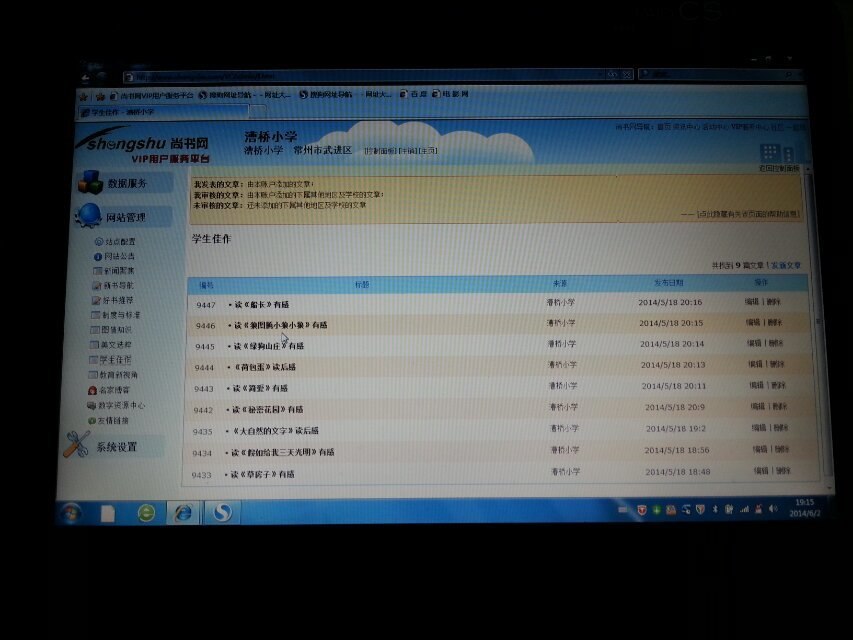Click the 名家博客 sidebar icon

coord(92,390)
